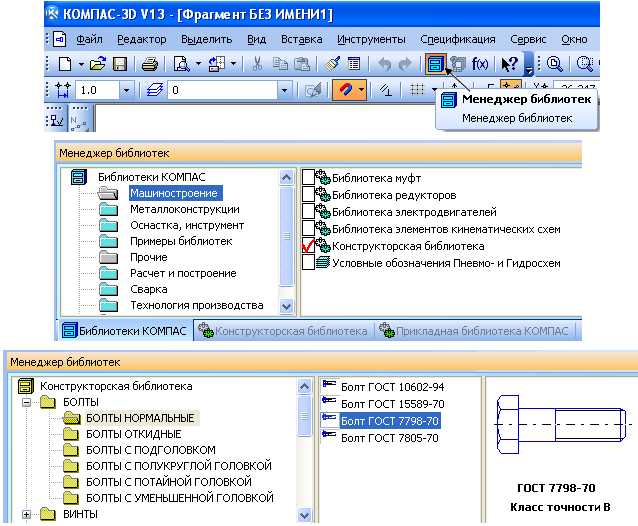Select the Металлоконструкции folder
The image size is (638, 526).
tap(185, 210)
